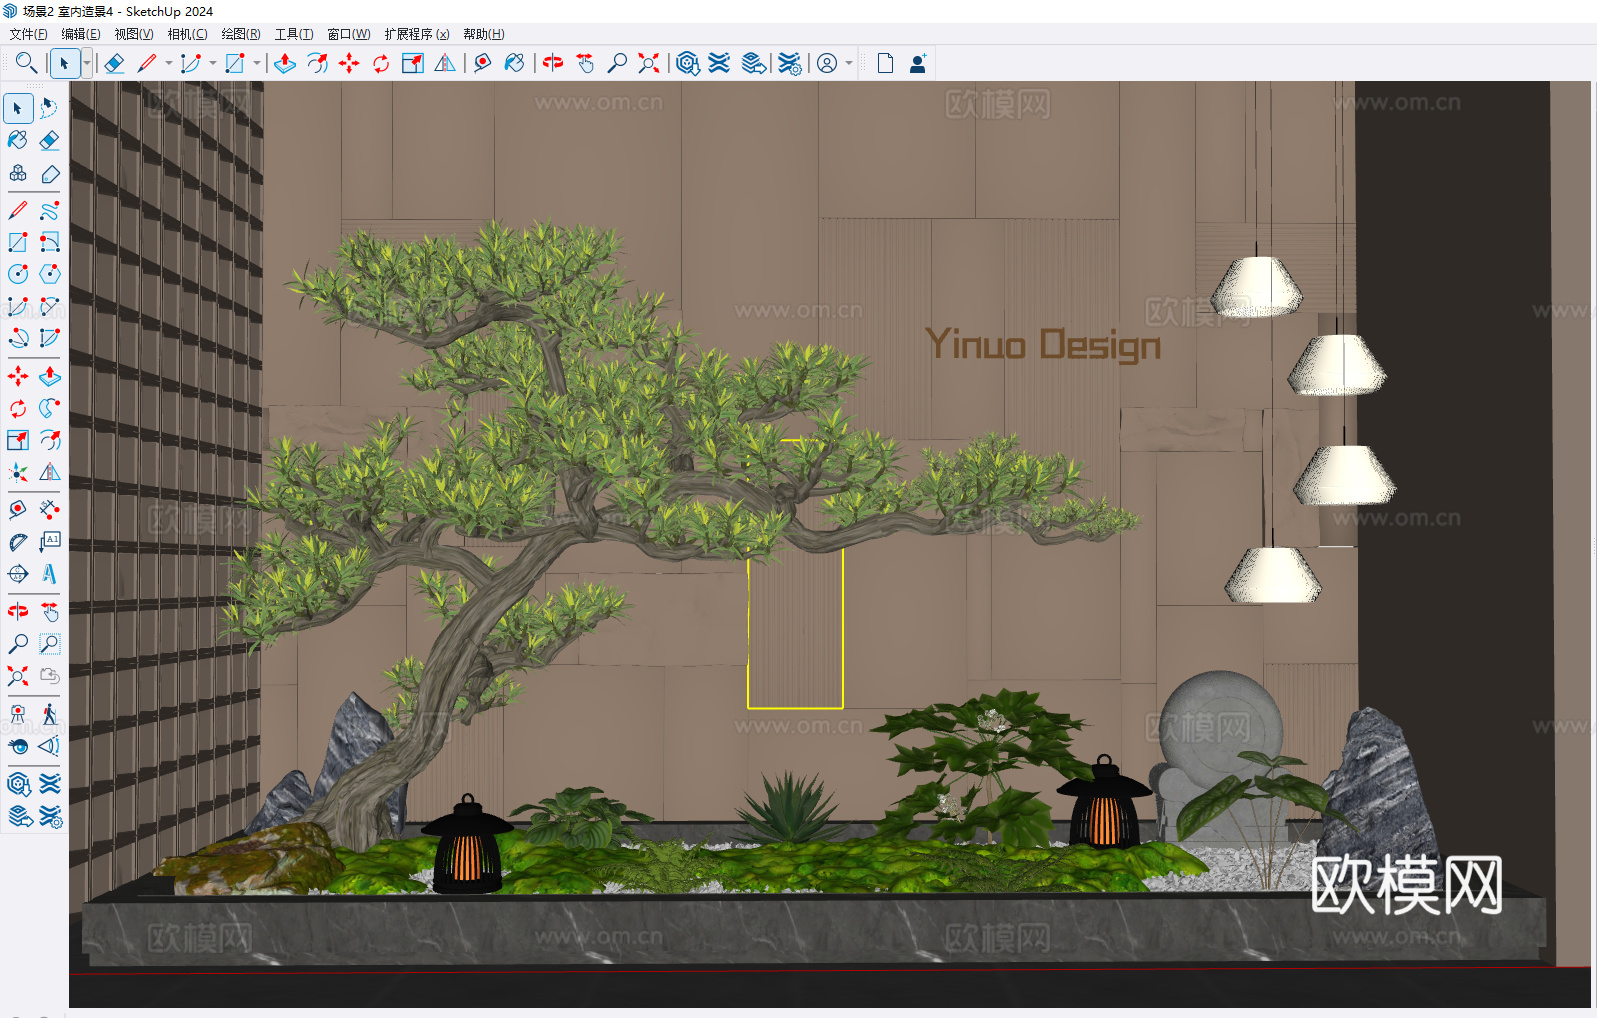Screen dimensions: 1597x1018
Task: Select the Zoom Window tool
Action: coord(49,644)
